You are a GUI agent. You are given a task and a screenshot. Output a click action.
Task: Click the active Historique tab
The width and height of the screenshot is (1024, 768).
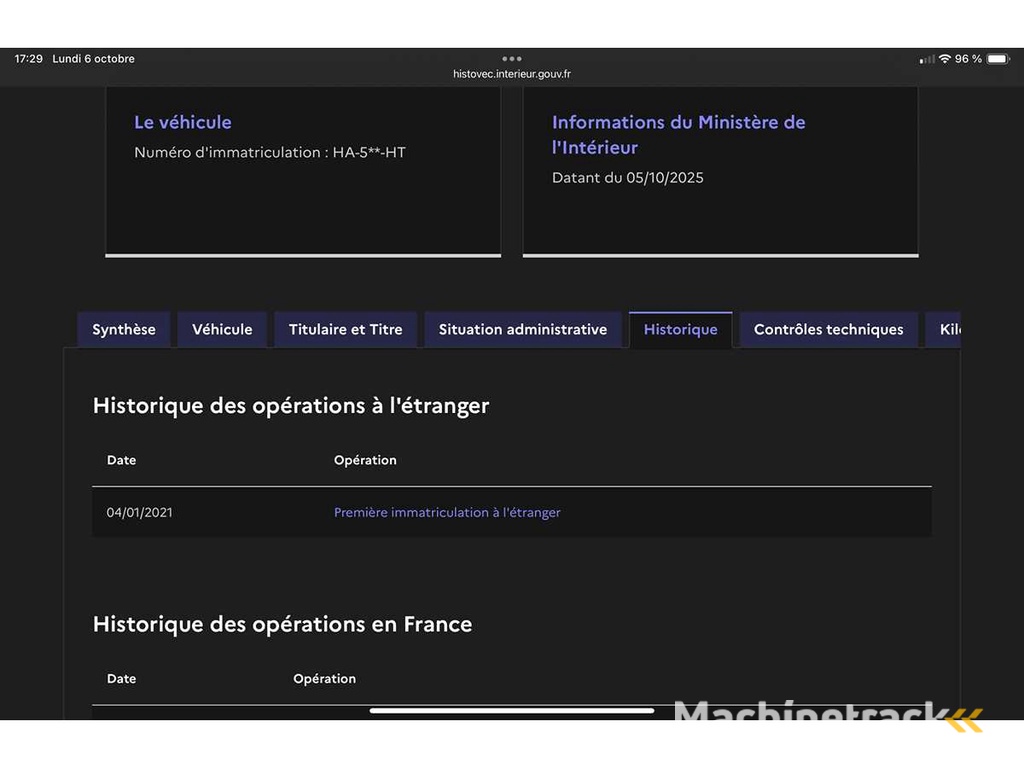point(680,330)
